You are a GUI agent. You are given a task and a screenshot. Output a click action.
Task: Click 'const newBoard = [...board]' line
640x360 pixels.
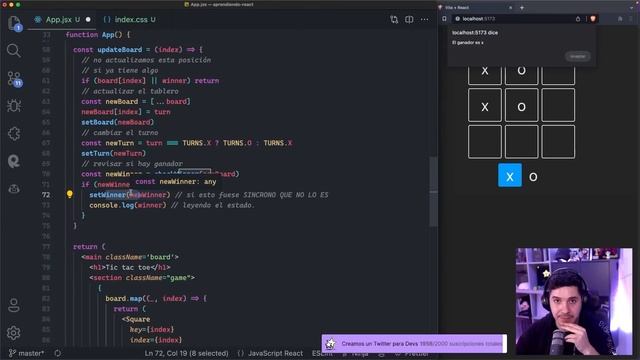[136, 101]
